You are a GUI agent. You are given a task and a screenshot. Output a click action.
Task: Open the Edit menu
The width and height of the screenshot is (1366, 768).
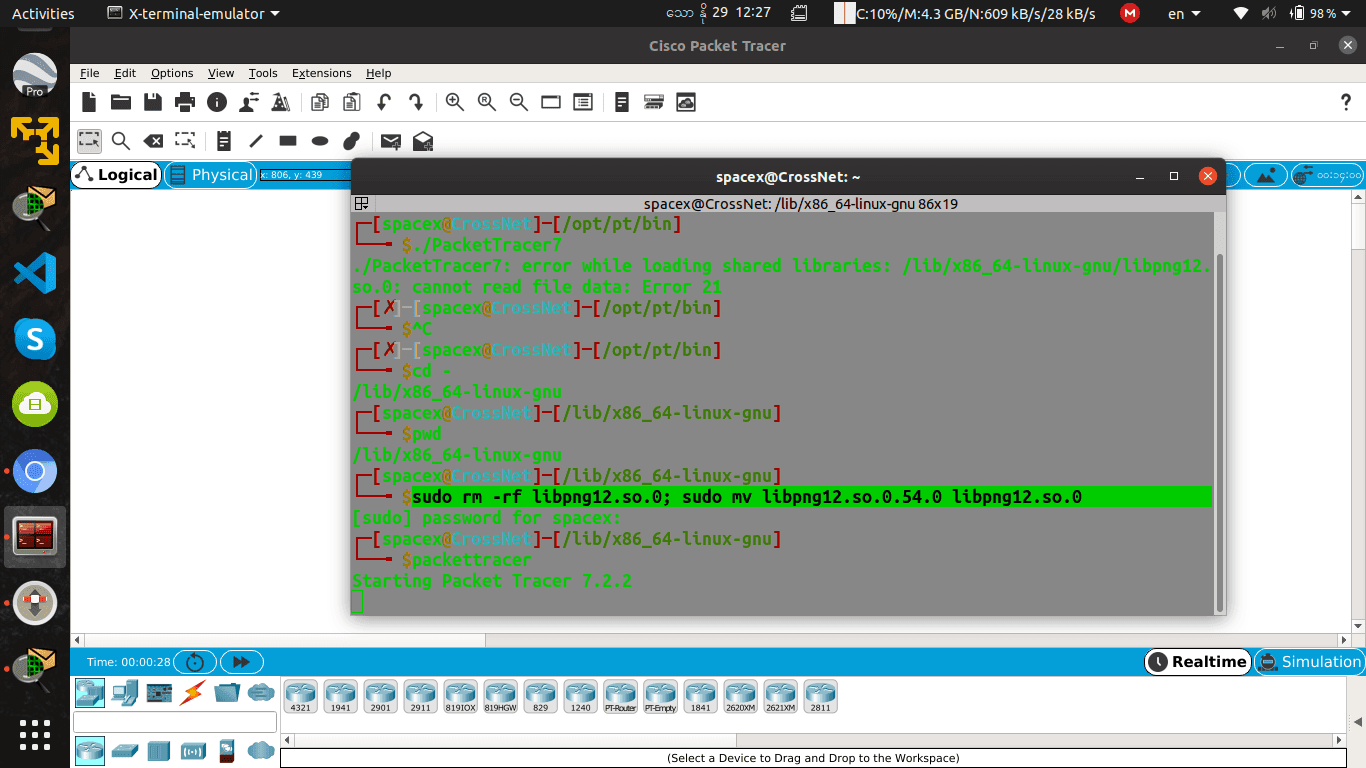pyautogui.click(x=125, y=73)
